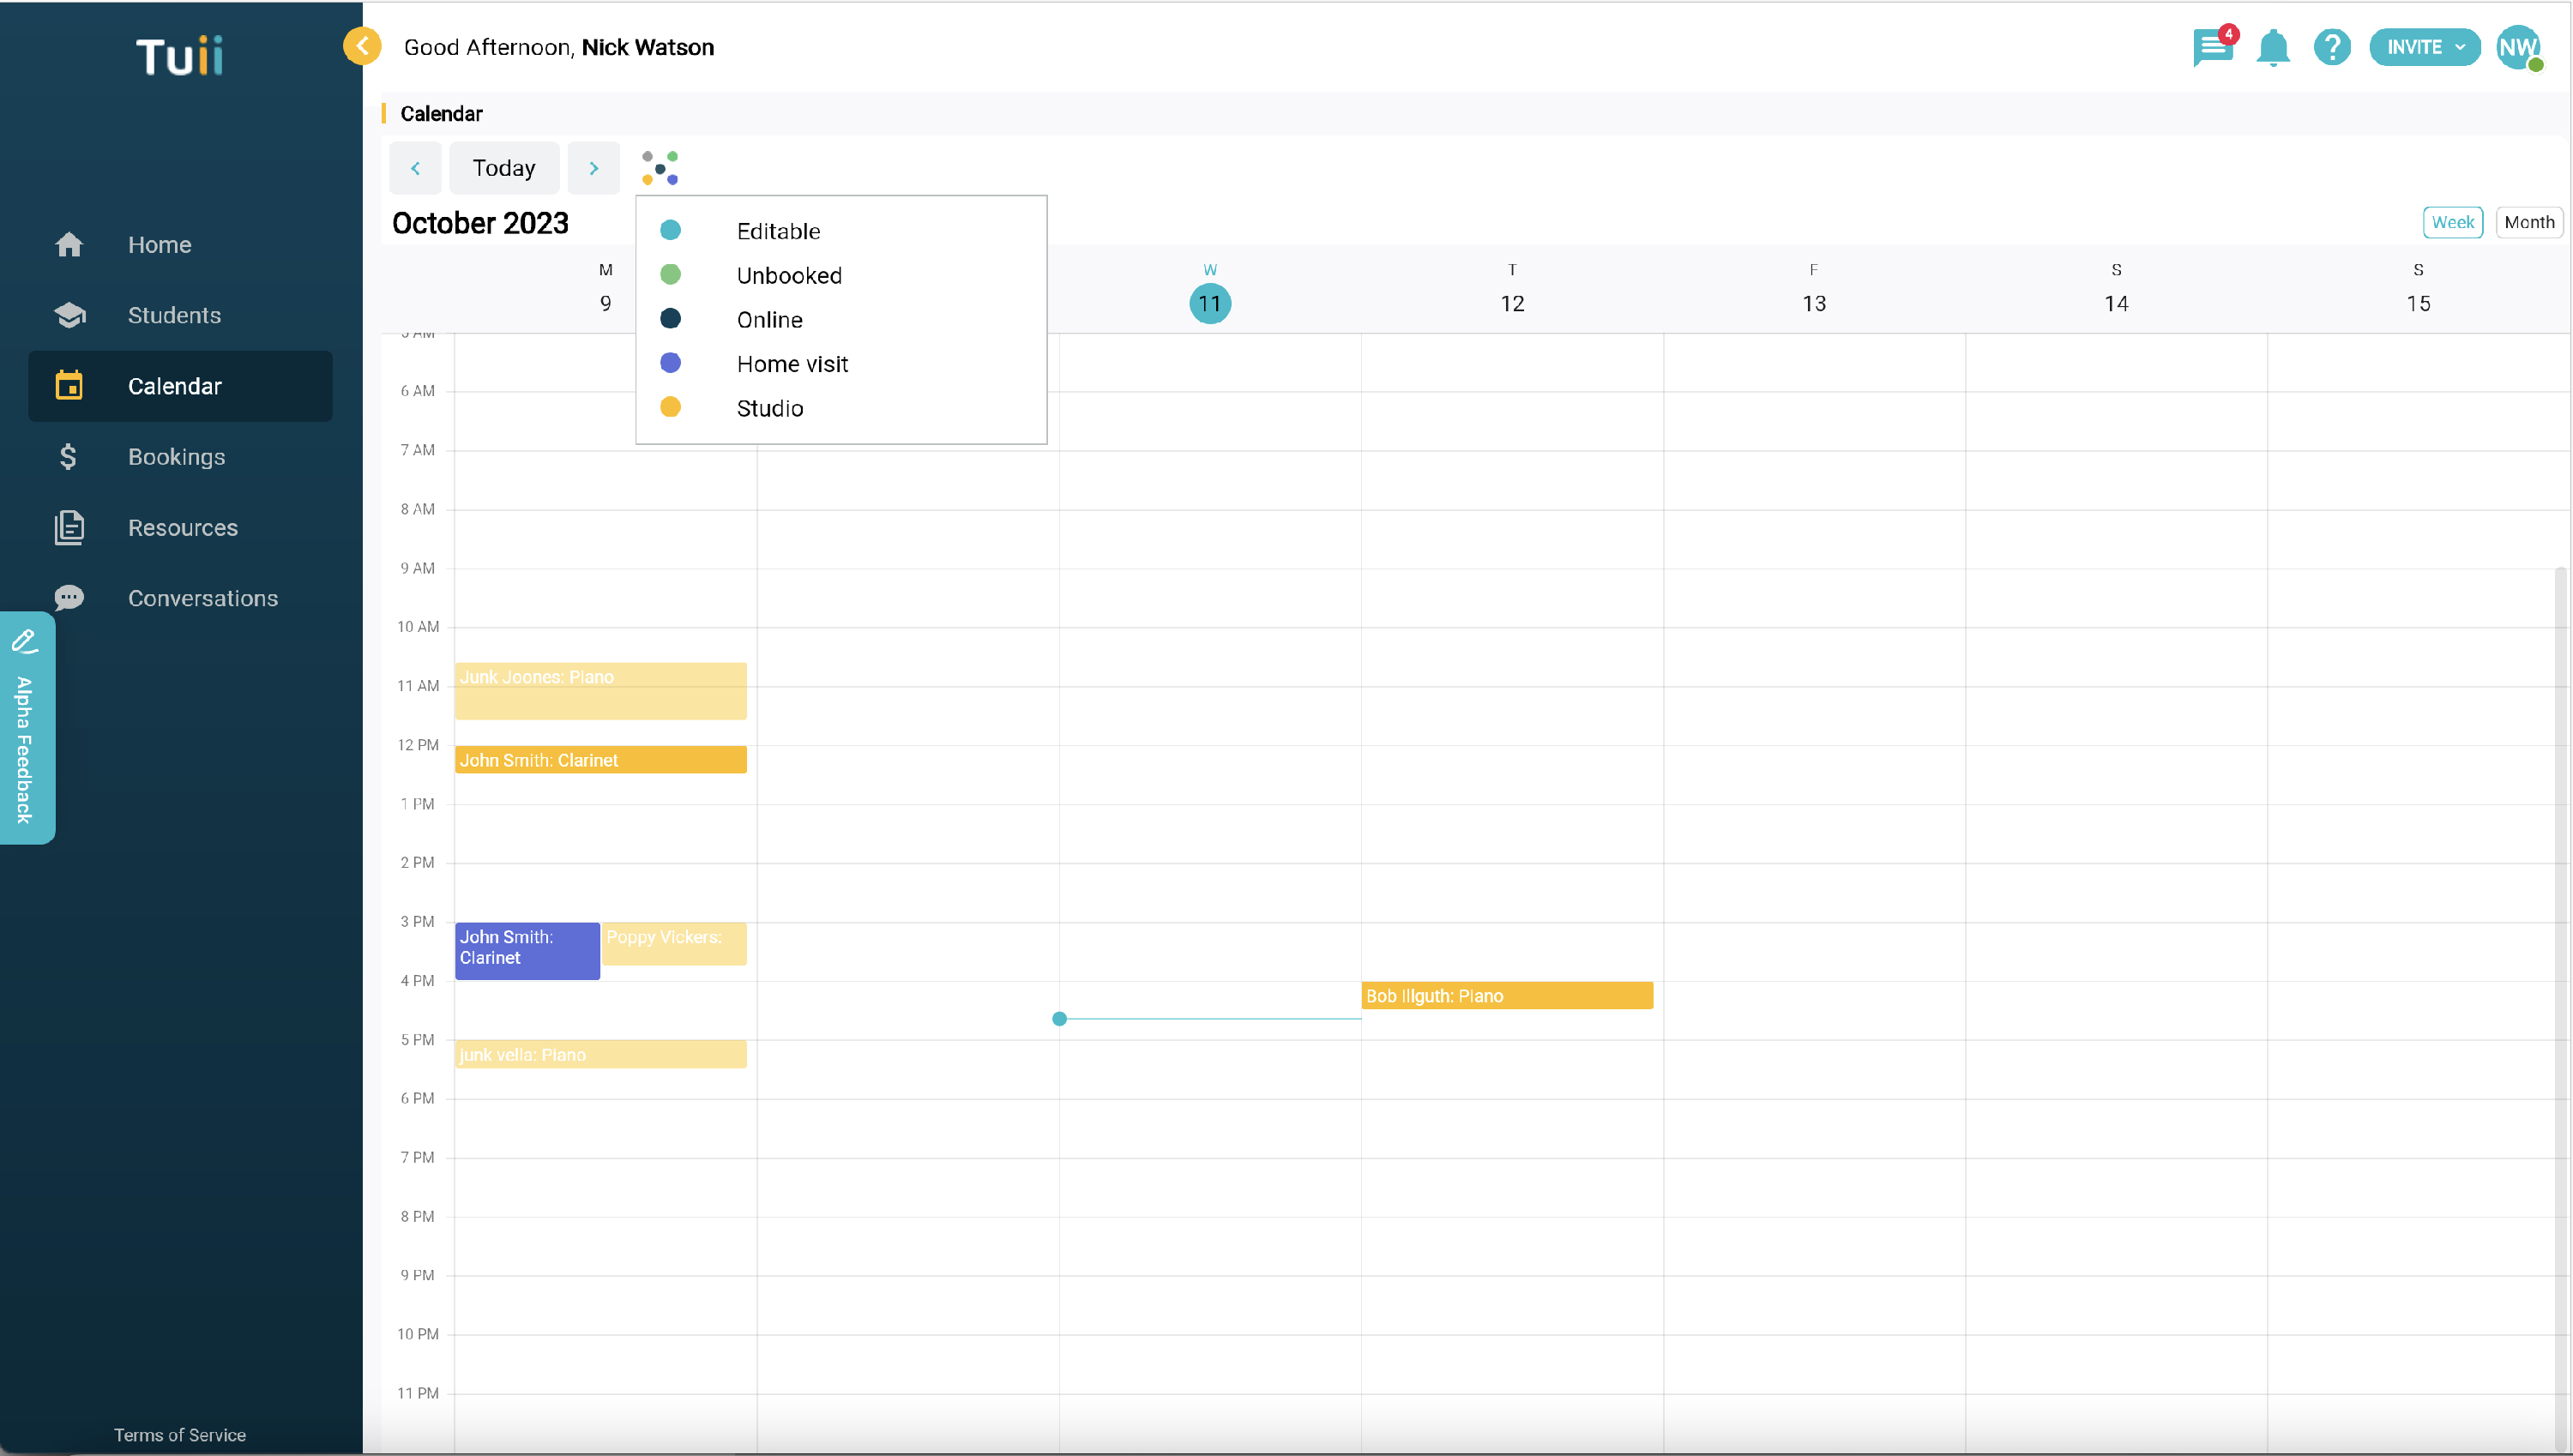Screen dimensions: 2573x1456
Task: Open the Bookings menu item
Action: point(176,457)
